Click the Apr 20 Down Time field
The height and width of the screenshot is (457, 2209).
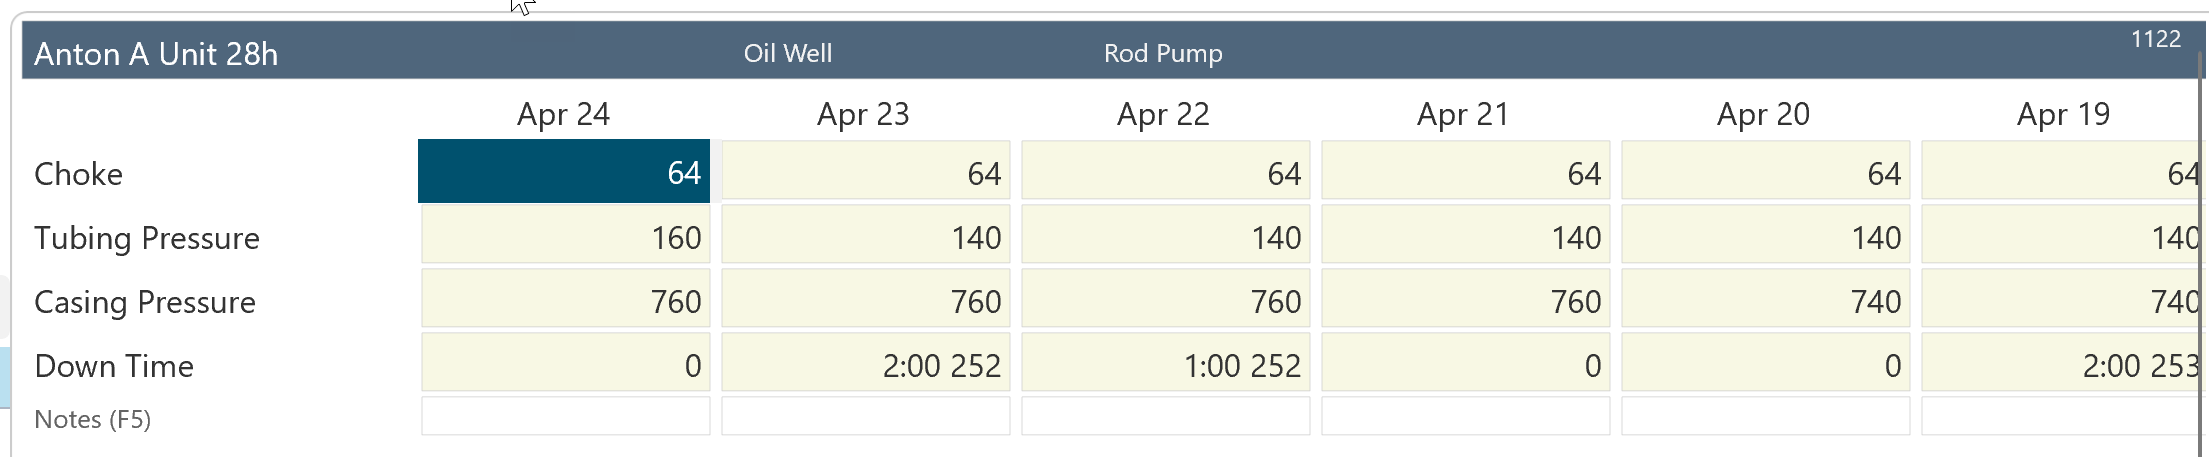tap(1765, 365)
